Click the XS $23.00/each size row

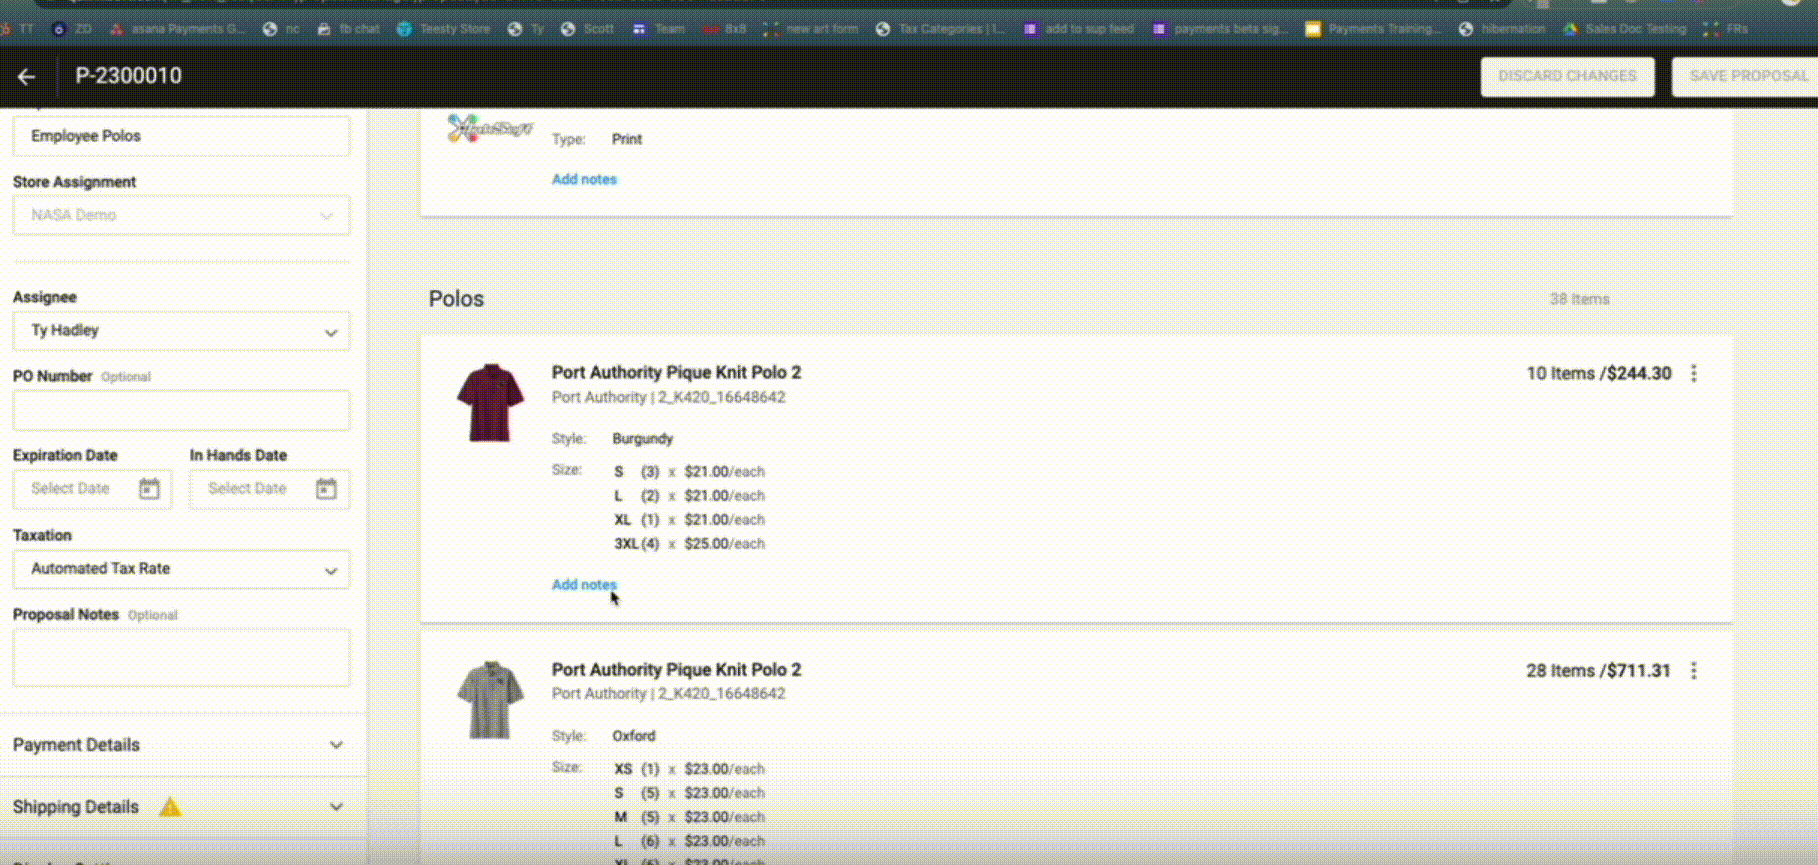click(x=689, y=769)
